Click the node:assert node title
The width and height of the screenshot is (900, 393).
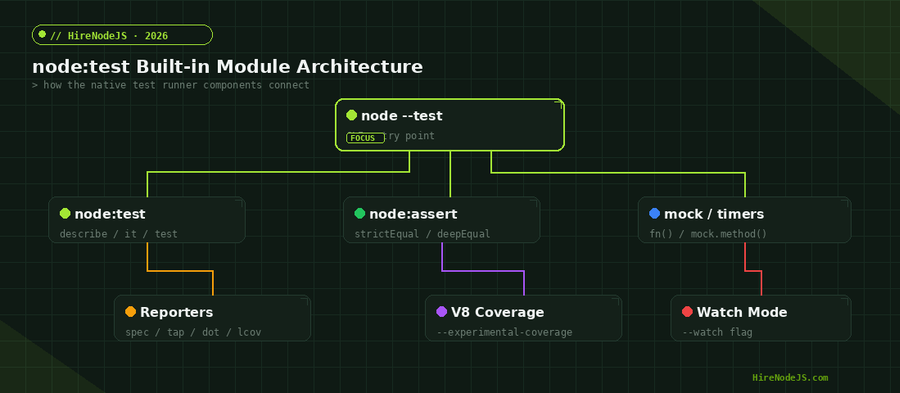point(413,214)
